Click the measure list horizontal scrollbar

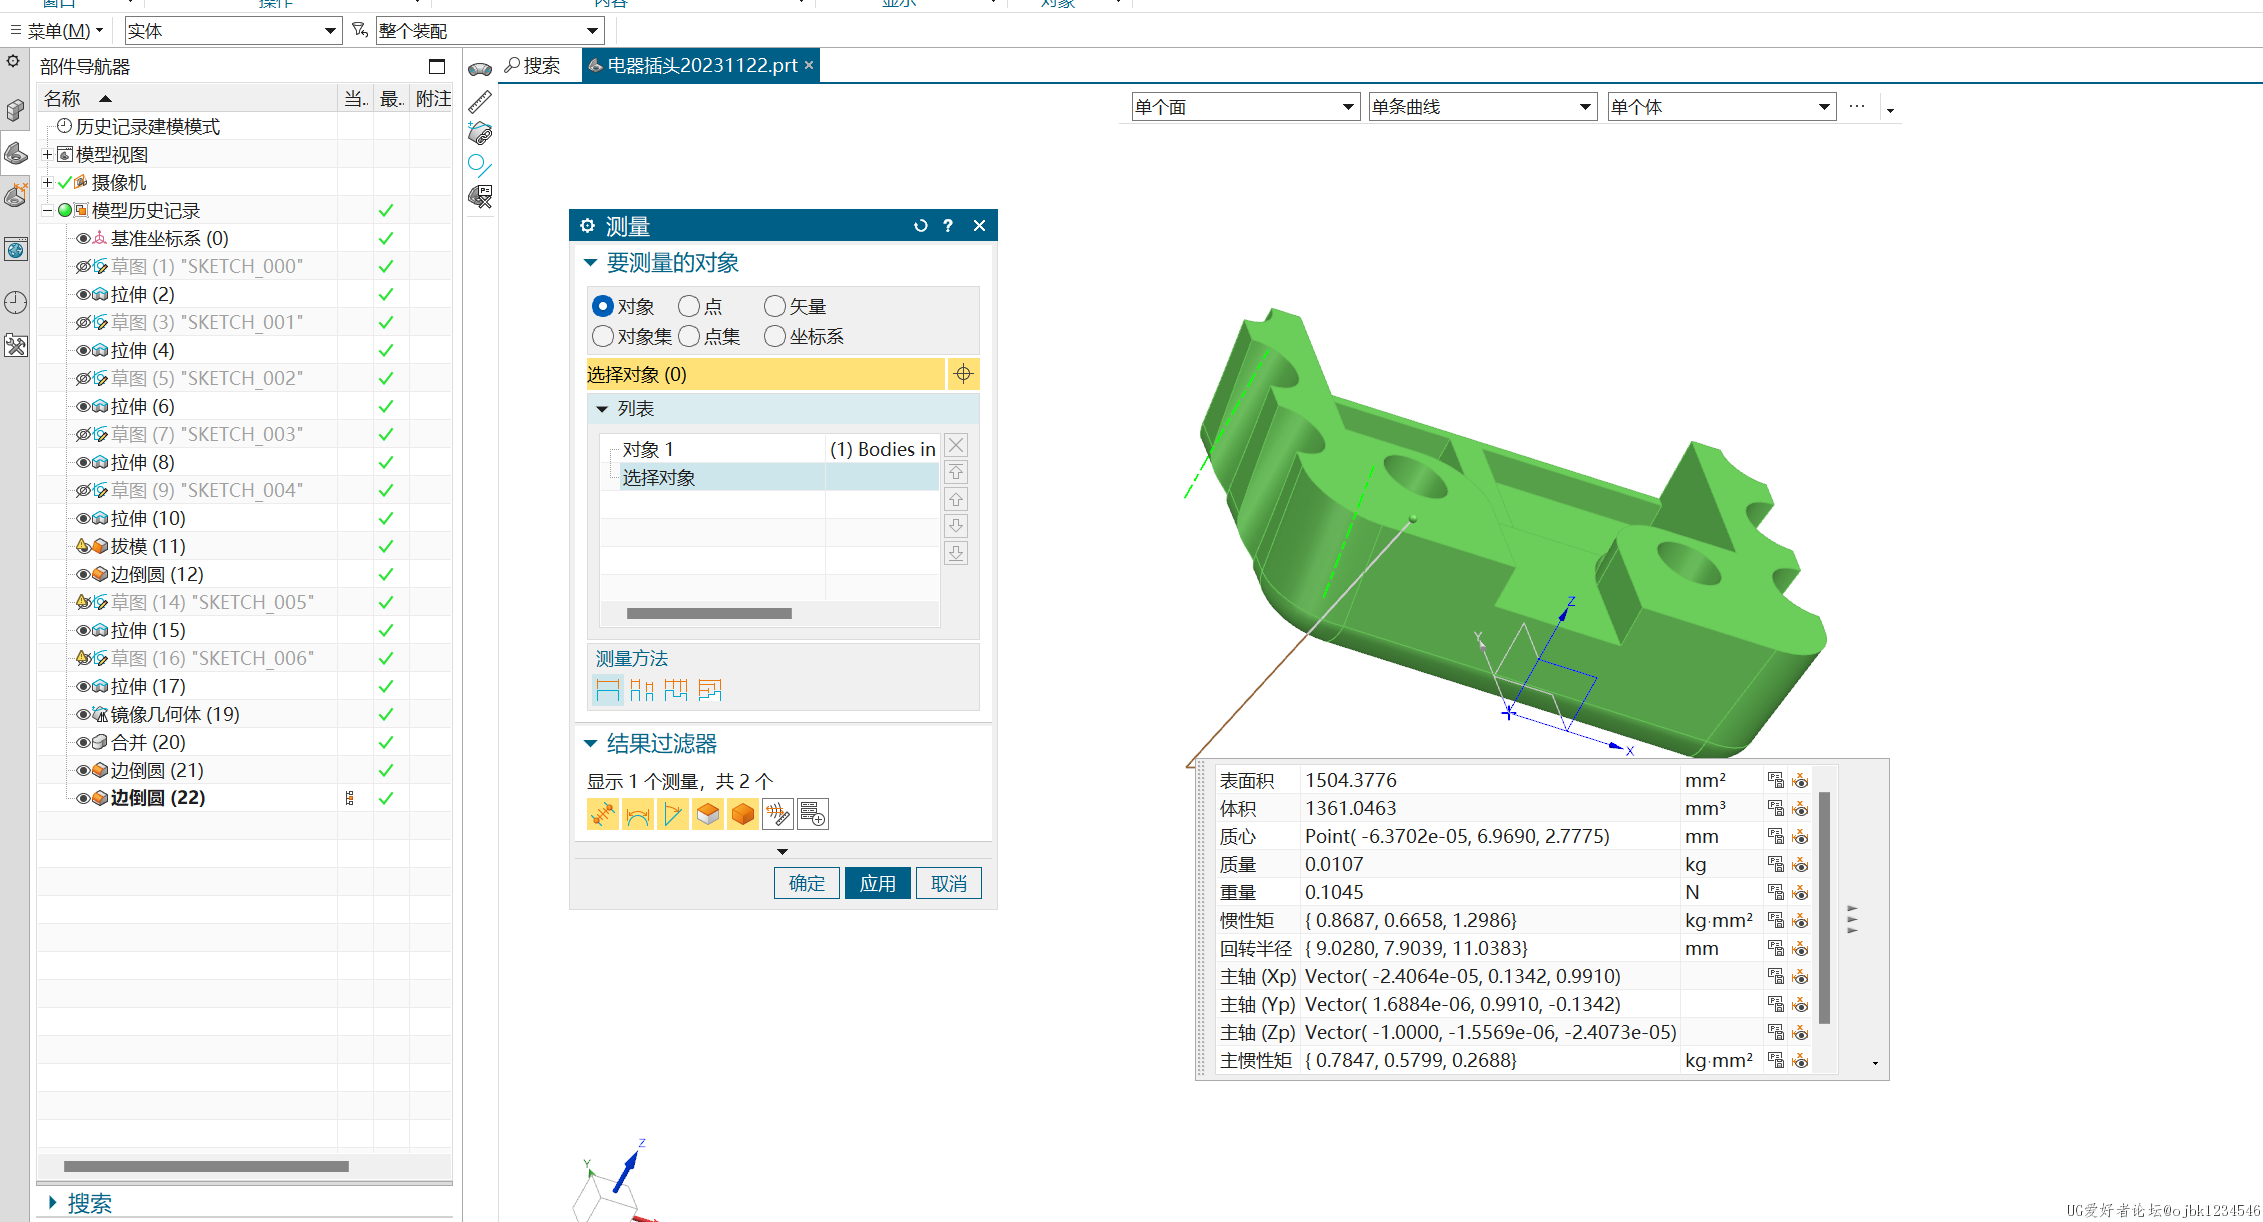709,614
